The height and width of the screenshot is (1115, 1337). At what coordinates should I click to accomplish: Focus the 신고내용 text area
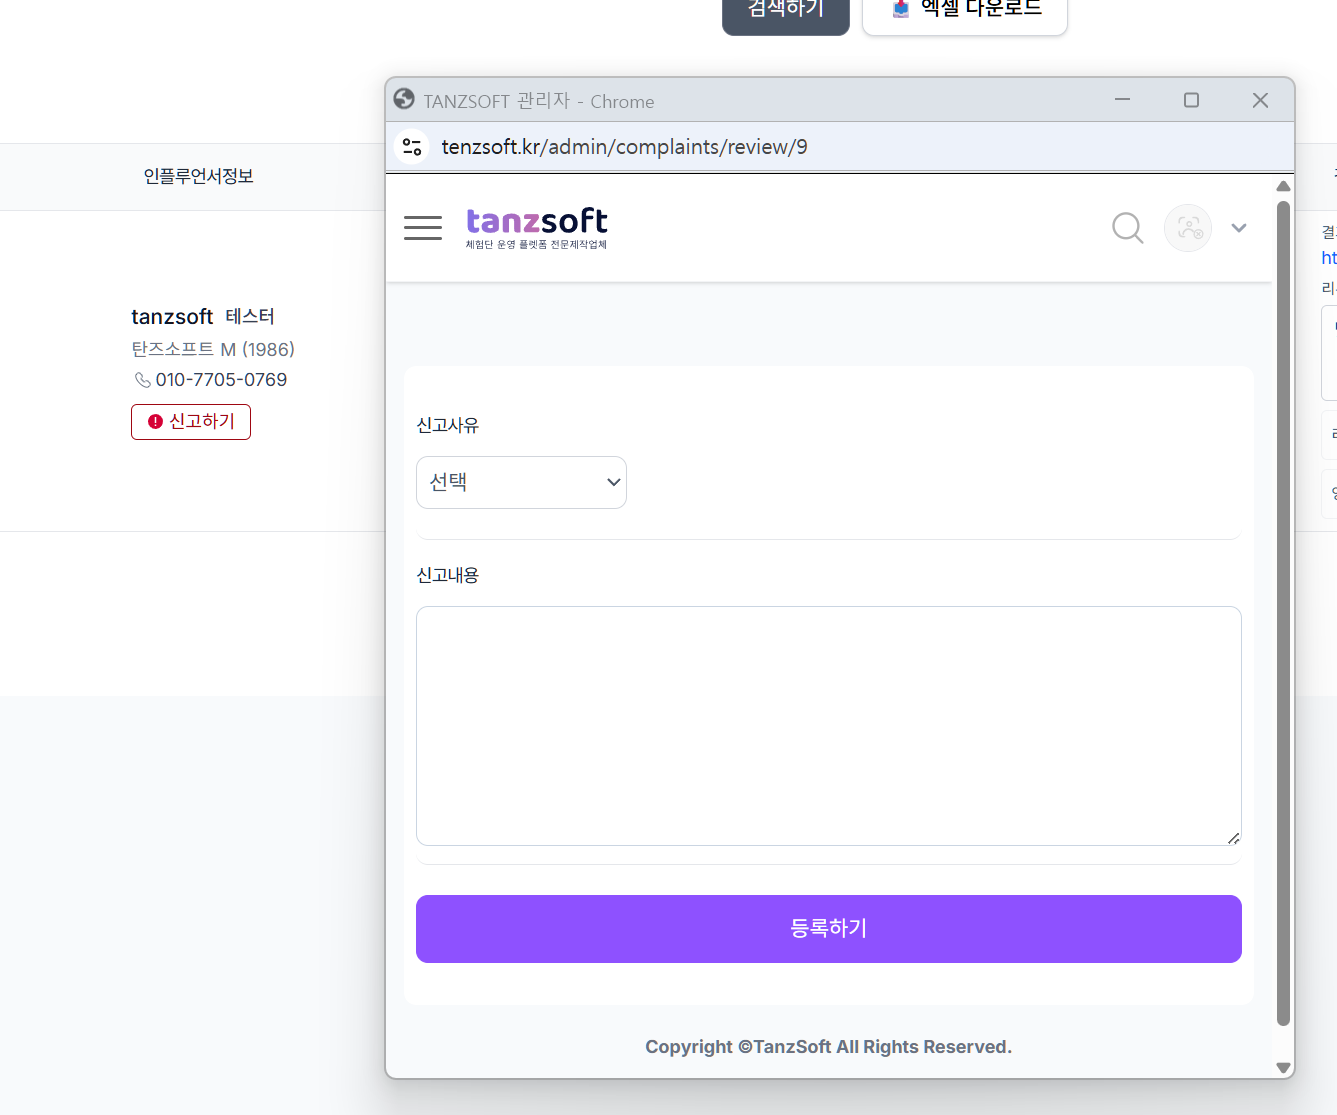pos(828,725)
